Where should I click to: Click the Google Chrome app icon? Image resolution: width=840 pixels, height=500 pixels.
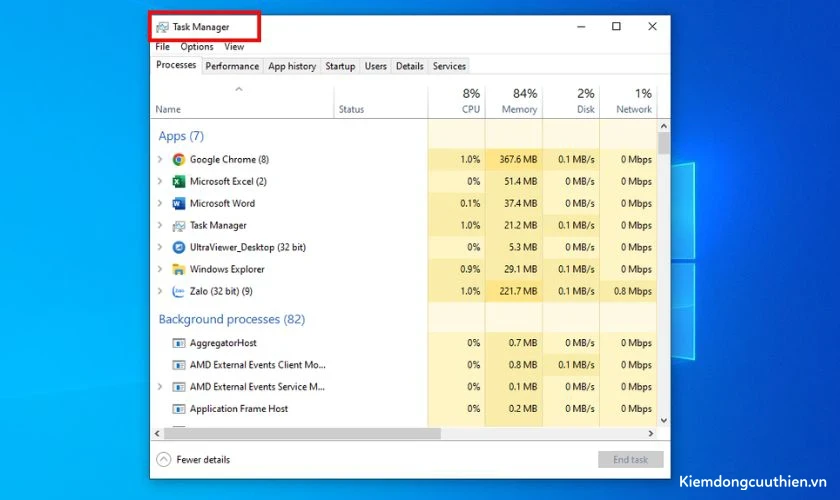click(x=178, y=159)
